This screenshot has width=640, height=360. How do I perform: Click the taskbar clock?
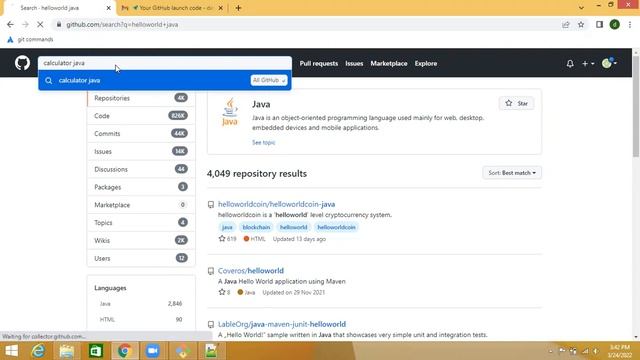pos(619,351)
